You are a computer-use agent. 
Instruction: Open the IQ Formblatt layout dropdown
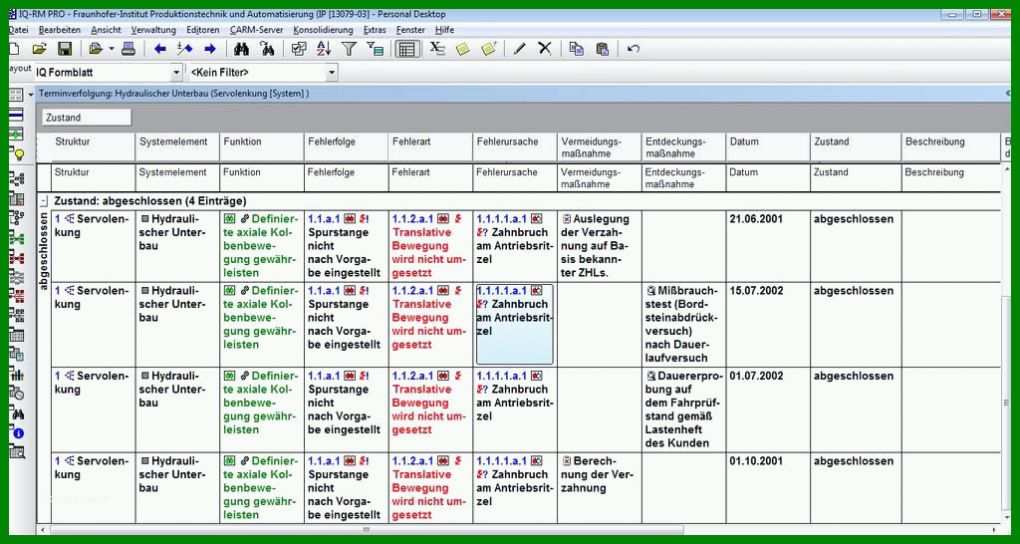pos(176,72)
